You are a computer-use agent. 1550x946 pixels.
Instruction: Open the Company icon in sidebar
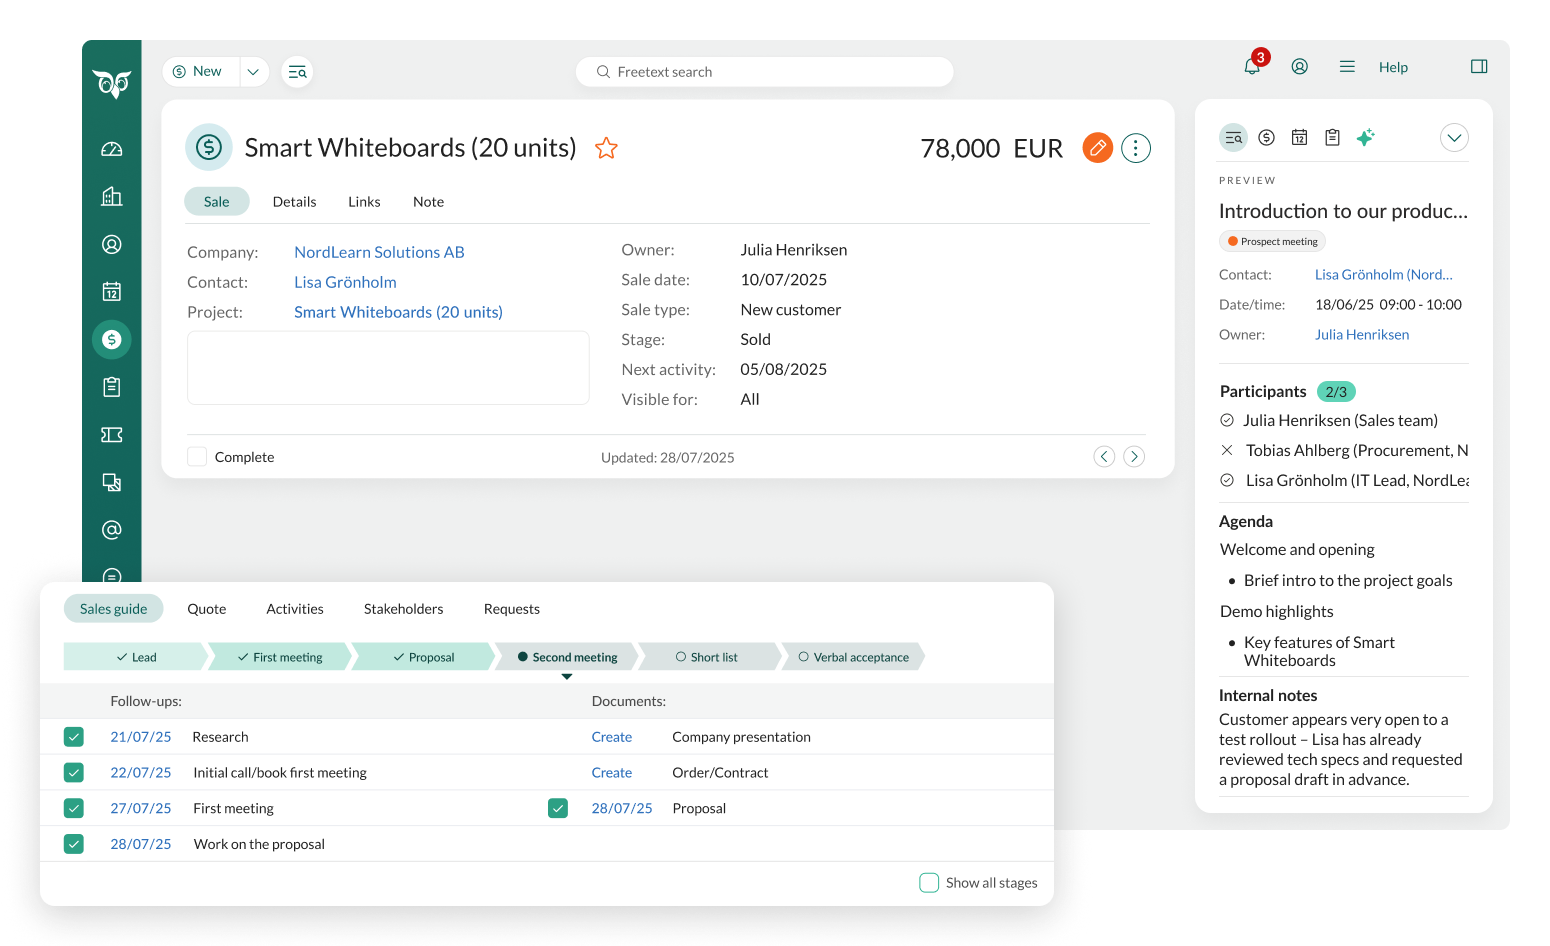112,197
